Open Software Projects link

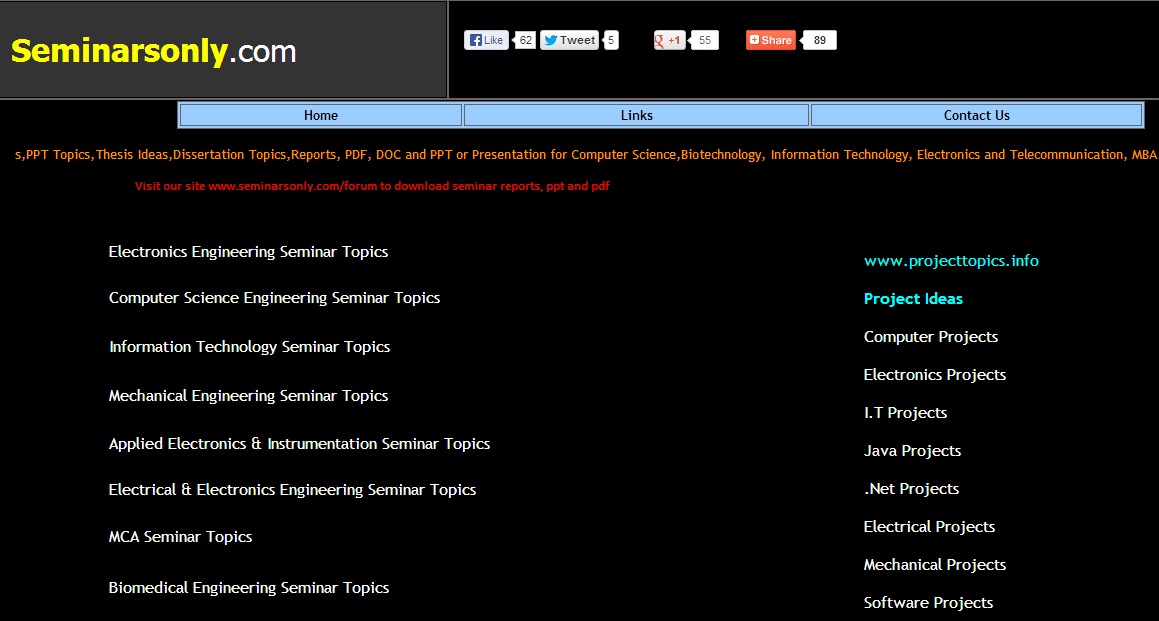pos(928,603)
